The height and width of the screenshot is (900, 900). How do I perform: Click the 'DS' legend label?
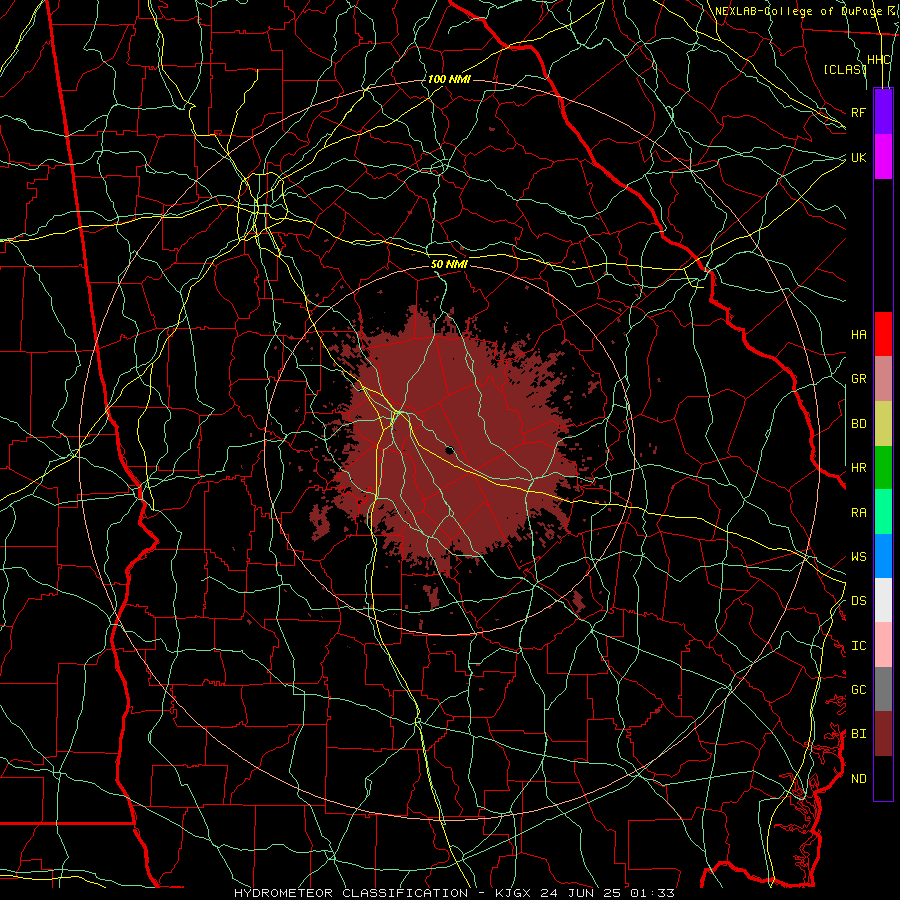pyautogui.click(x=859, y=601)
